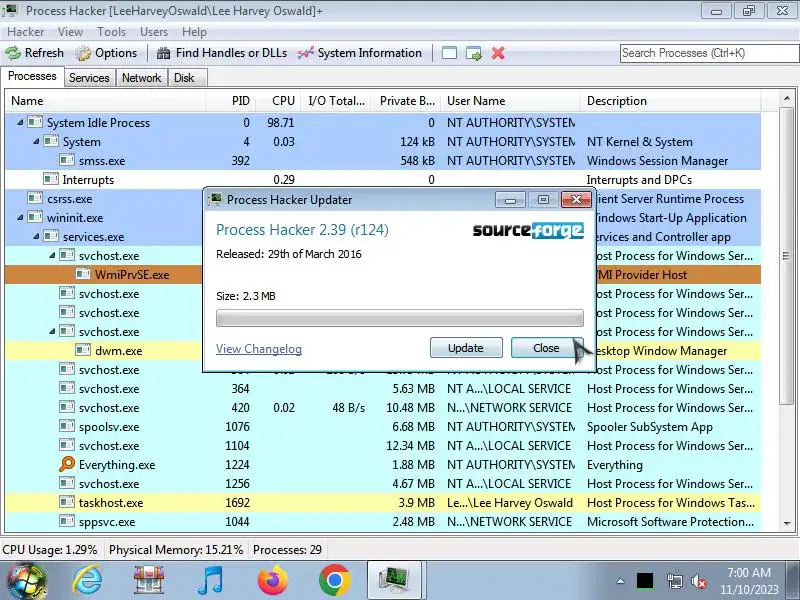Click the process list scroll up arrow
Image resolution: width=800 pixels, height=600 pixels.
(787, 98)
